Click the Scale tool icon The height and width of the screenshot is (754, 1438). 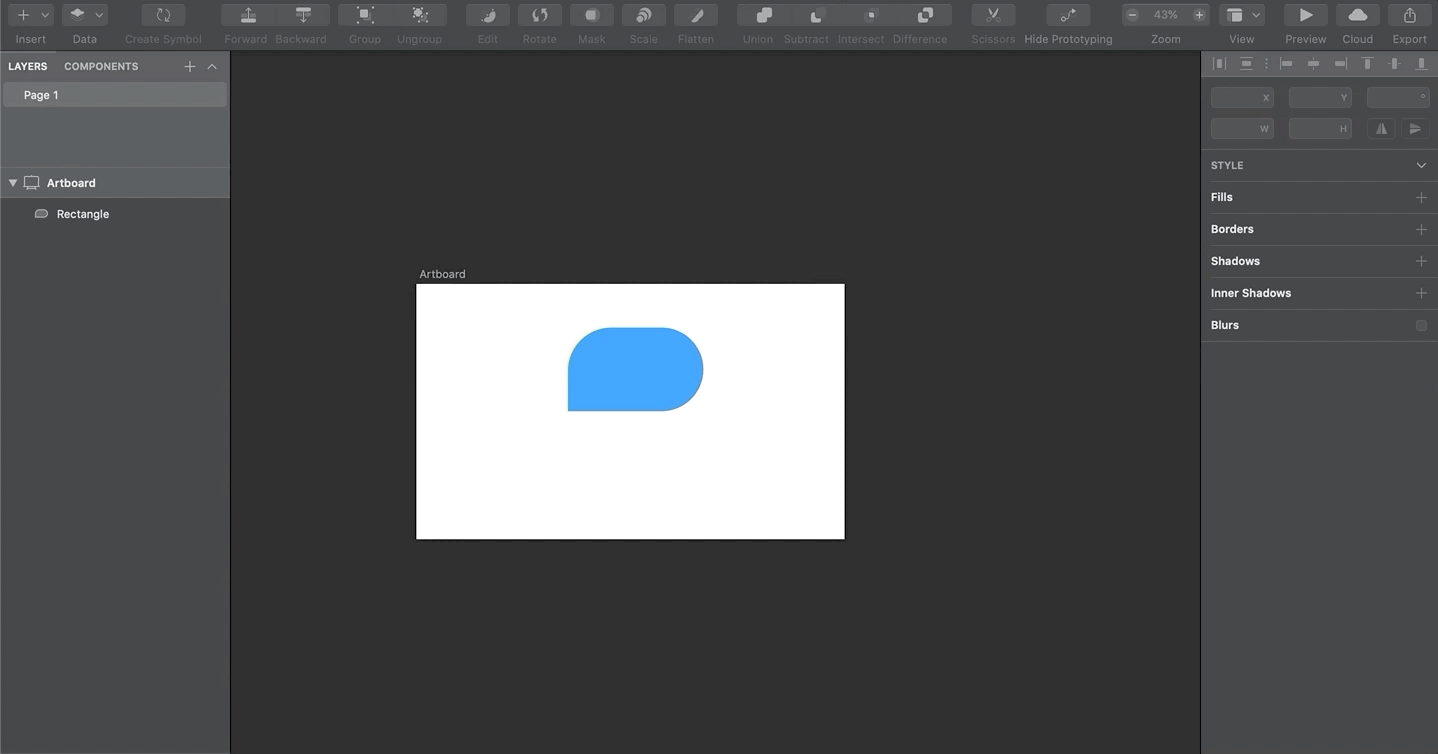643,15
